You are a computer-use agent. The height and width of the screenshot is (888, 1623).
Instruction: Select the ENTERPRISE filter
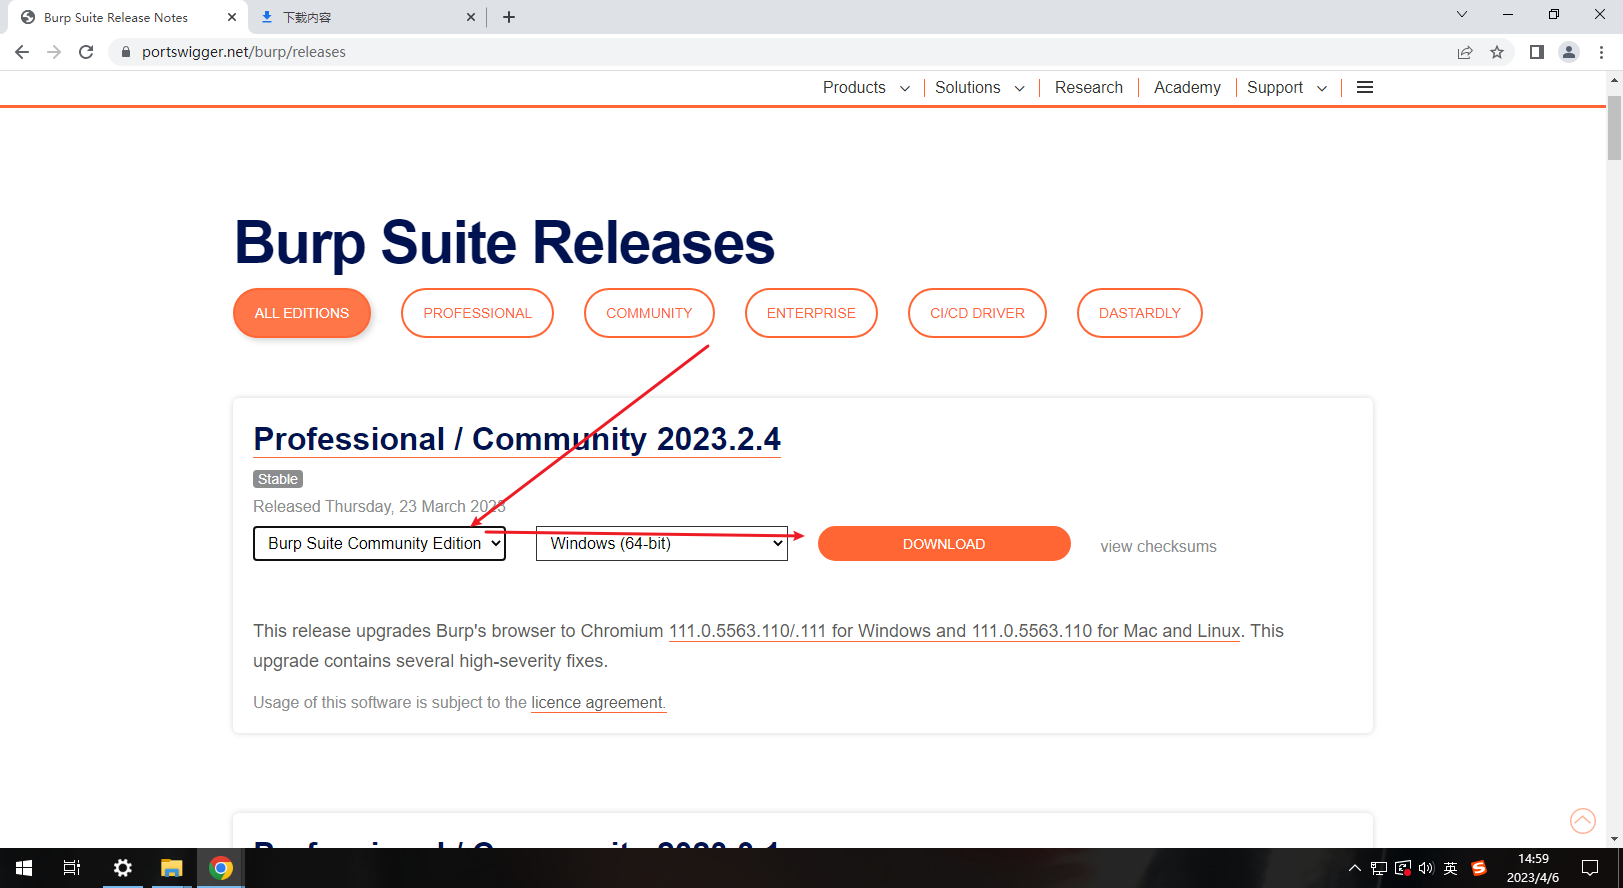pyautogui.click(x=811, y=313)
